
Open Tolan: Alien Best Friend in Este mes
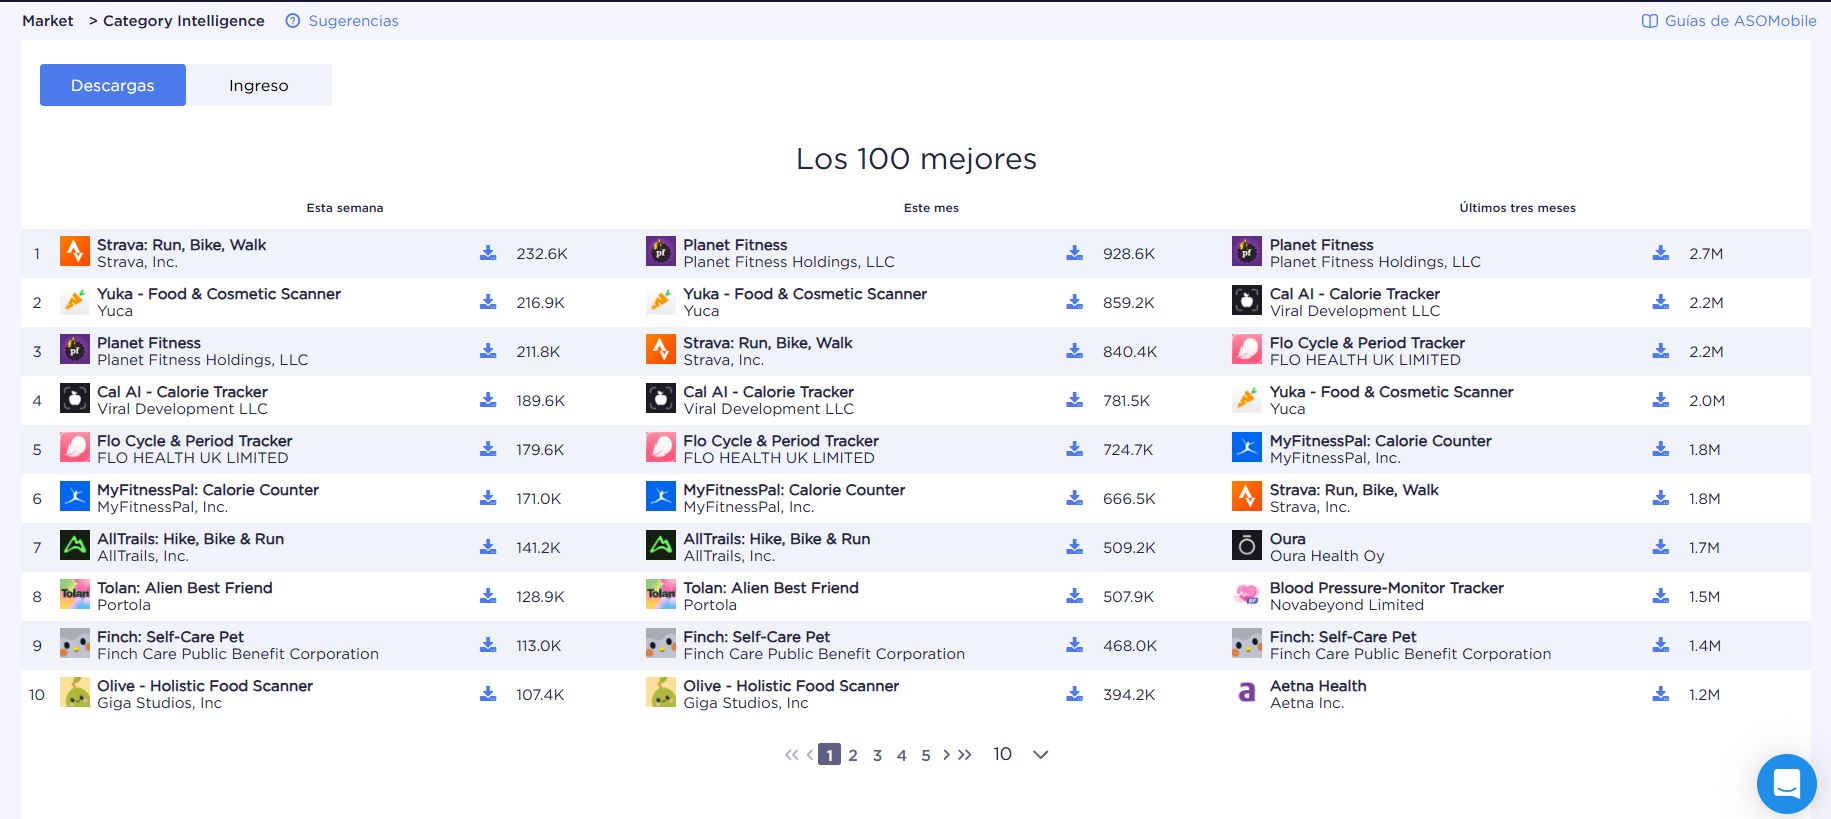coord(770,588)
